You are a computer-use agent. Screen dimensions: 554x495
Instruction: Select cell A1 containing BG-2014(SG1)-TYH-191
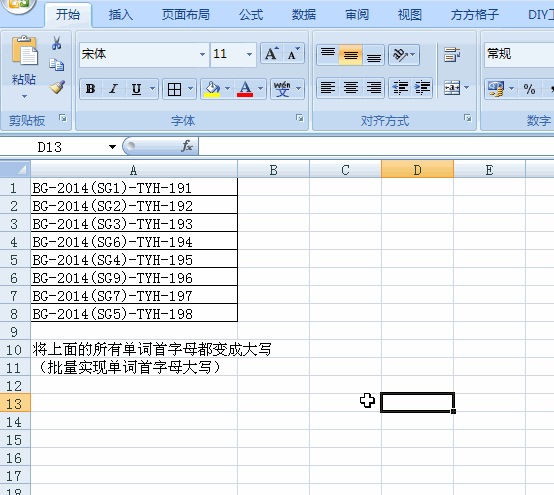[134, 187]
